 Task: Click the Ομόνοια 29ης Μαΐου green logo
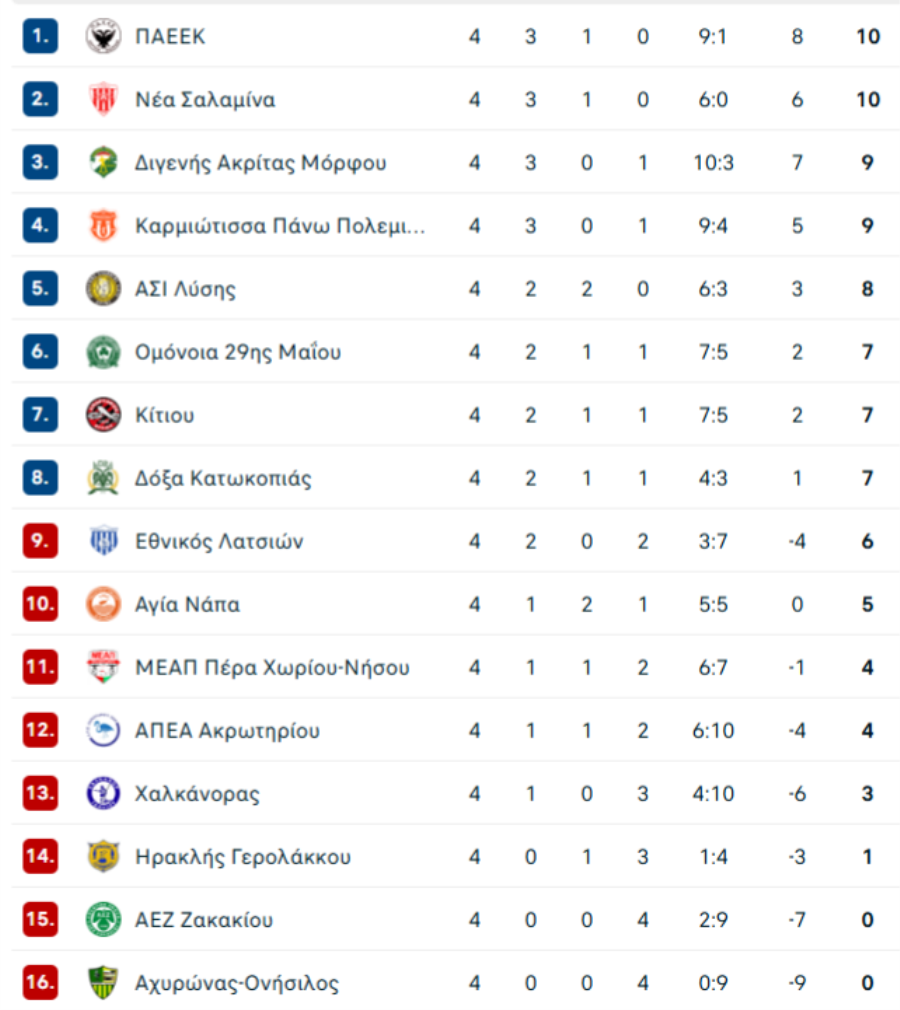click(103, 352)
